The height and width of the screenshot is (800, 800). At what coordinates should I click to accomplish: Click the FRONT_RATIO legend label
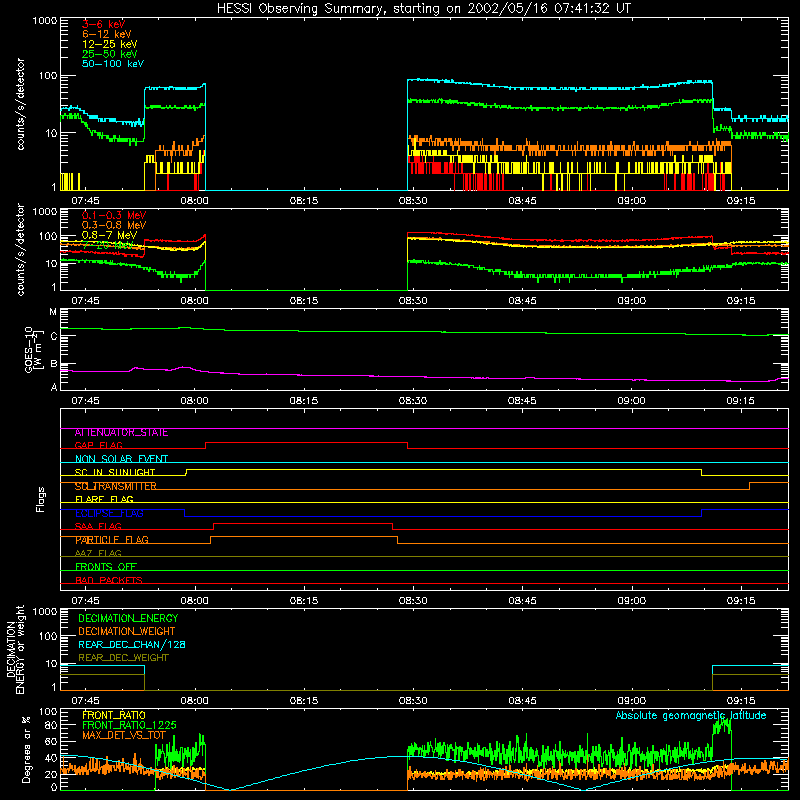click(x=114, y=715)
